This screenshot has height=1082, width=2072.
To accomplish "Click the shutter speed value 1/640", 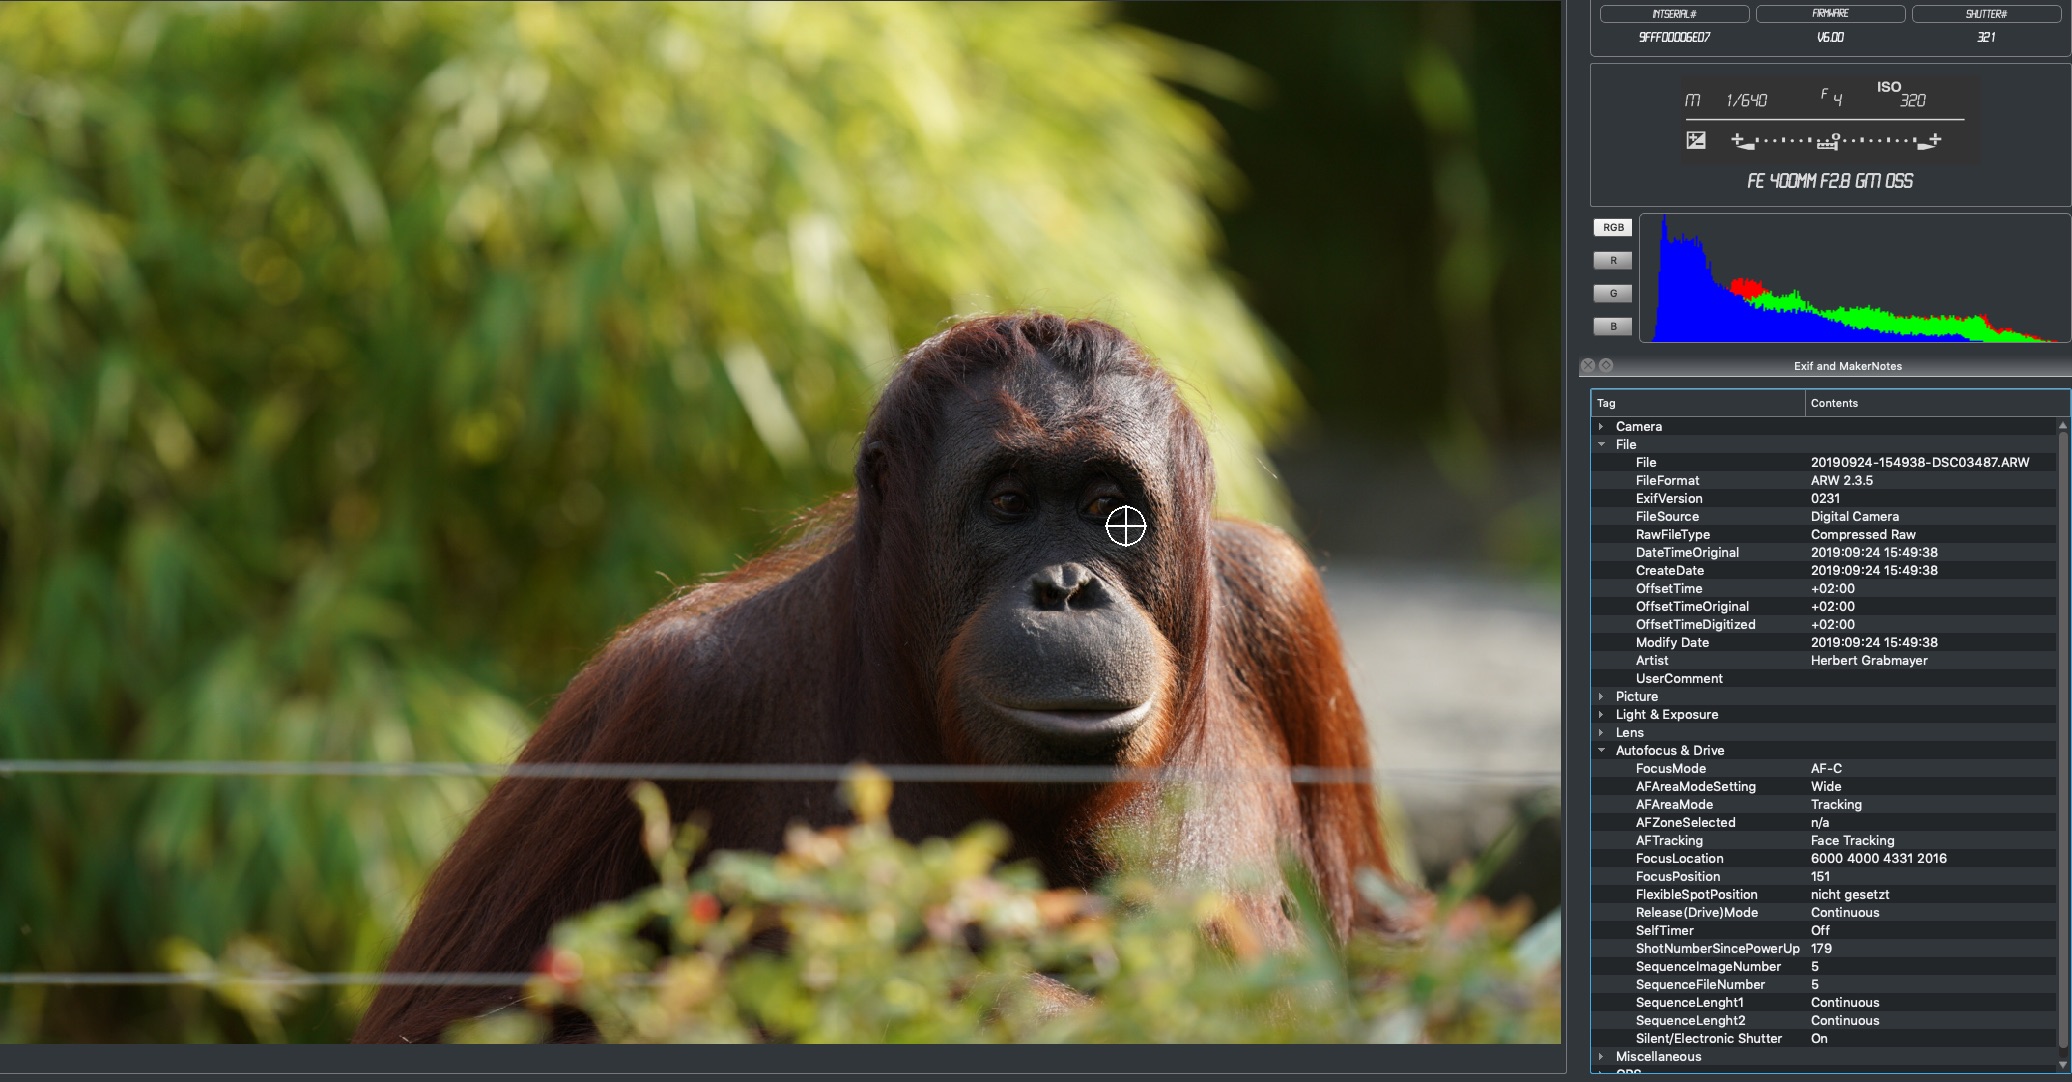I will (1746, 100).
